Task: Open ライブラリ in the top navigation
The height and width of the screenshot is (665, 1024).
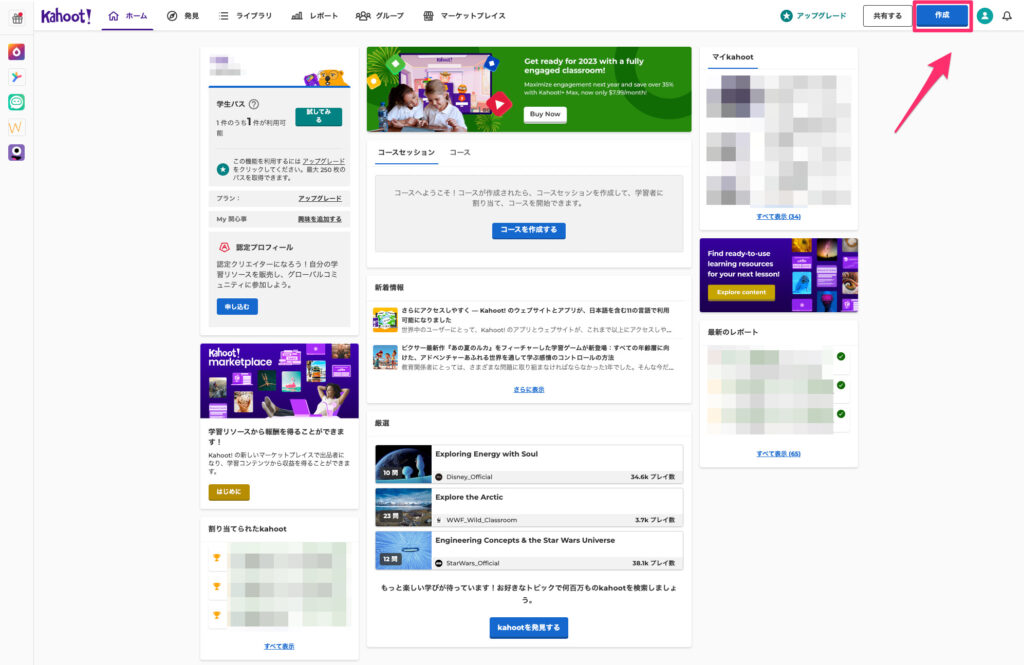Action: [246, 16]
